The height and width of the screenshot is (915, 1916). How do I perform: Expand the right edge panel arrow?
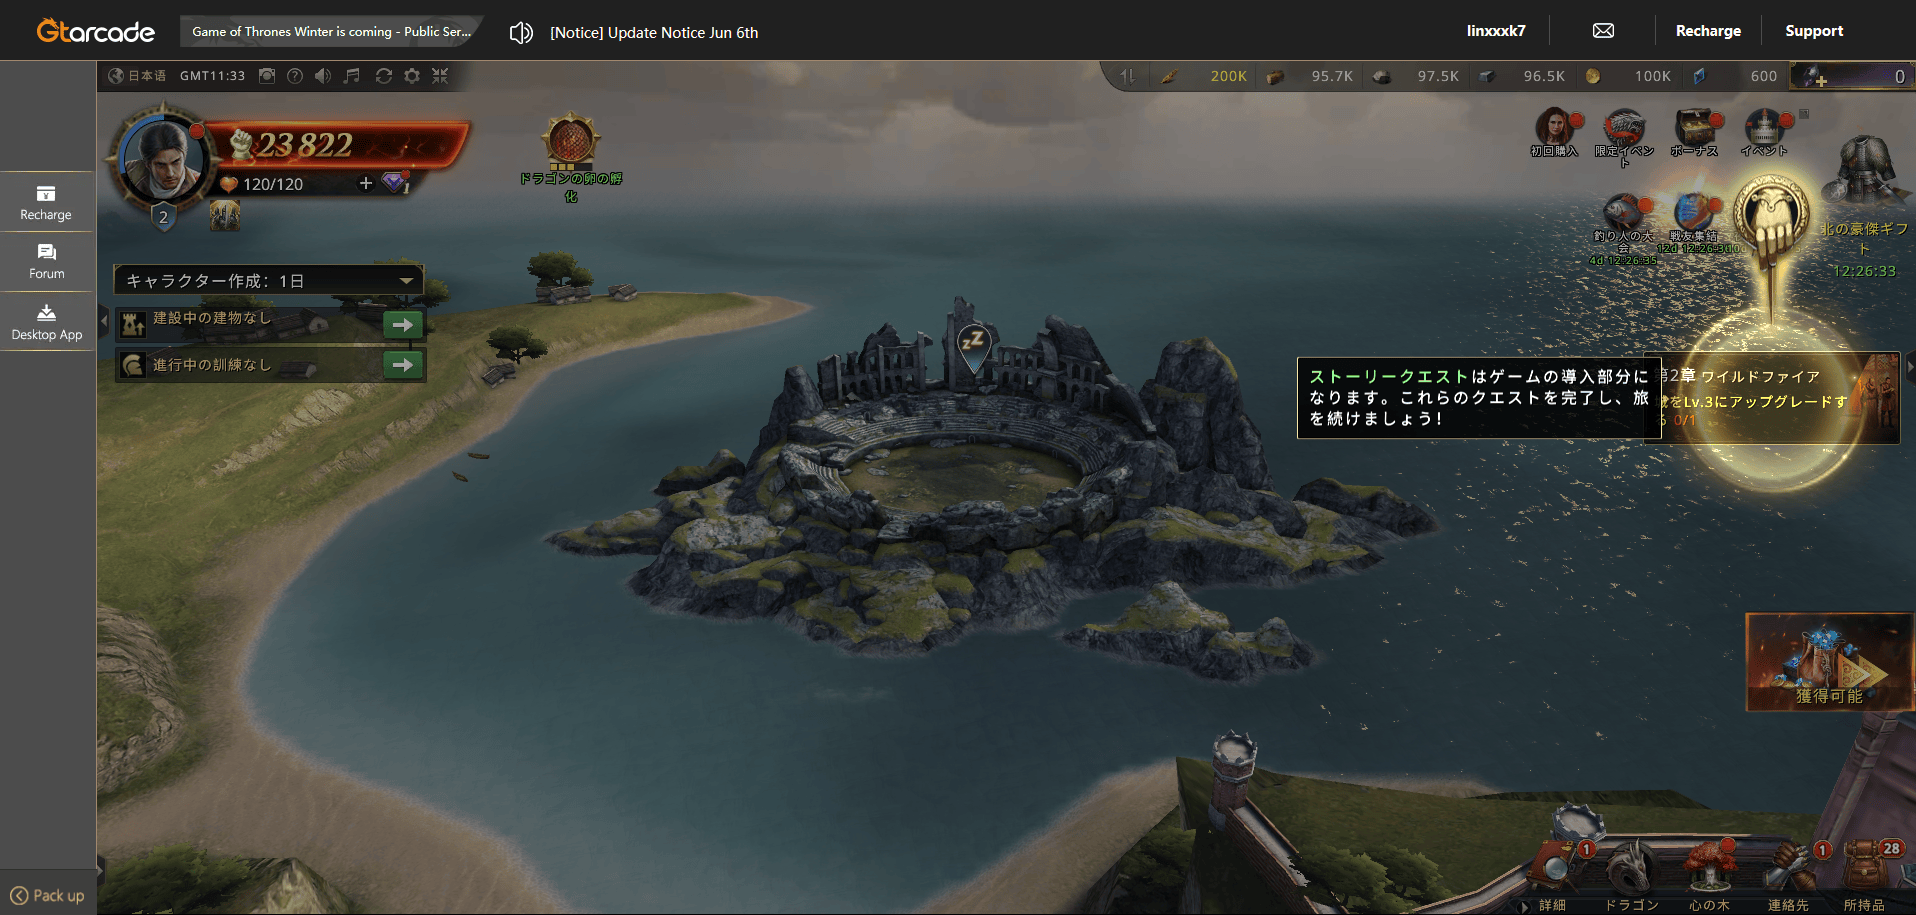click(x=1910, y=367)
